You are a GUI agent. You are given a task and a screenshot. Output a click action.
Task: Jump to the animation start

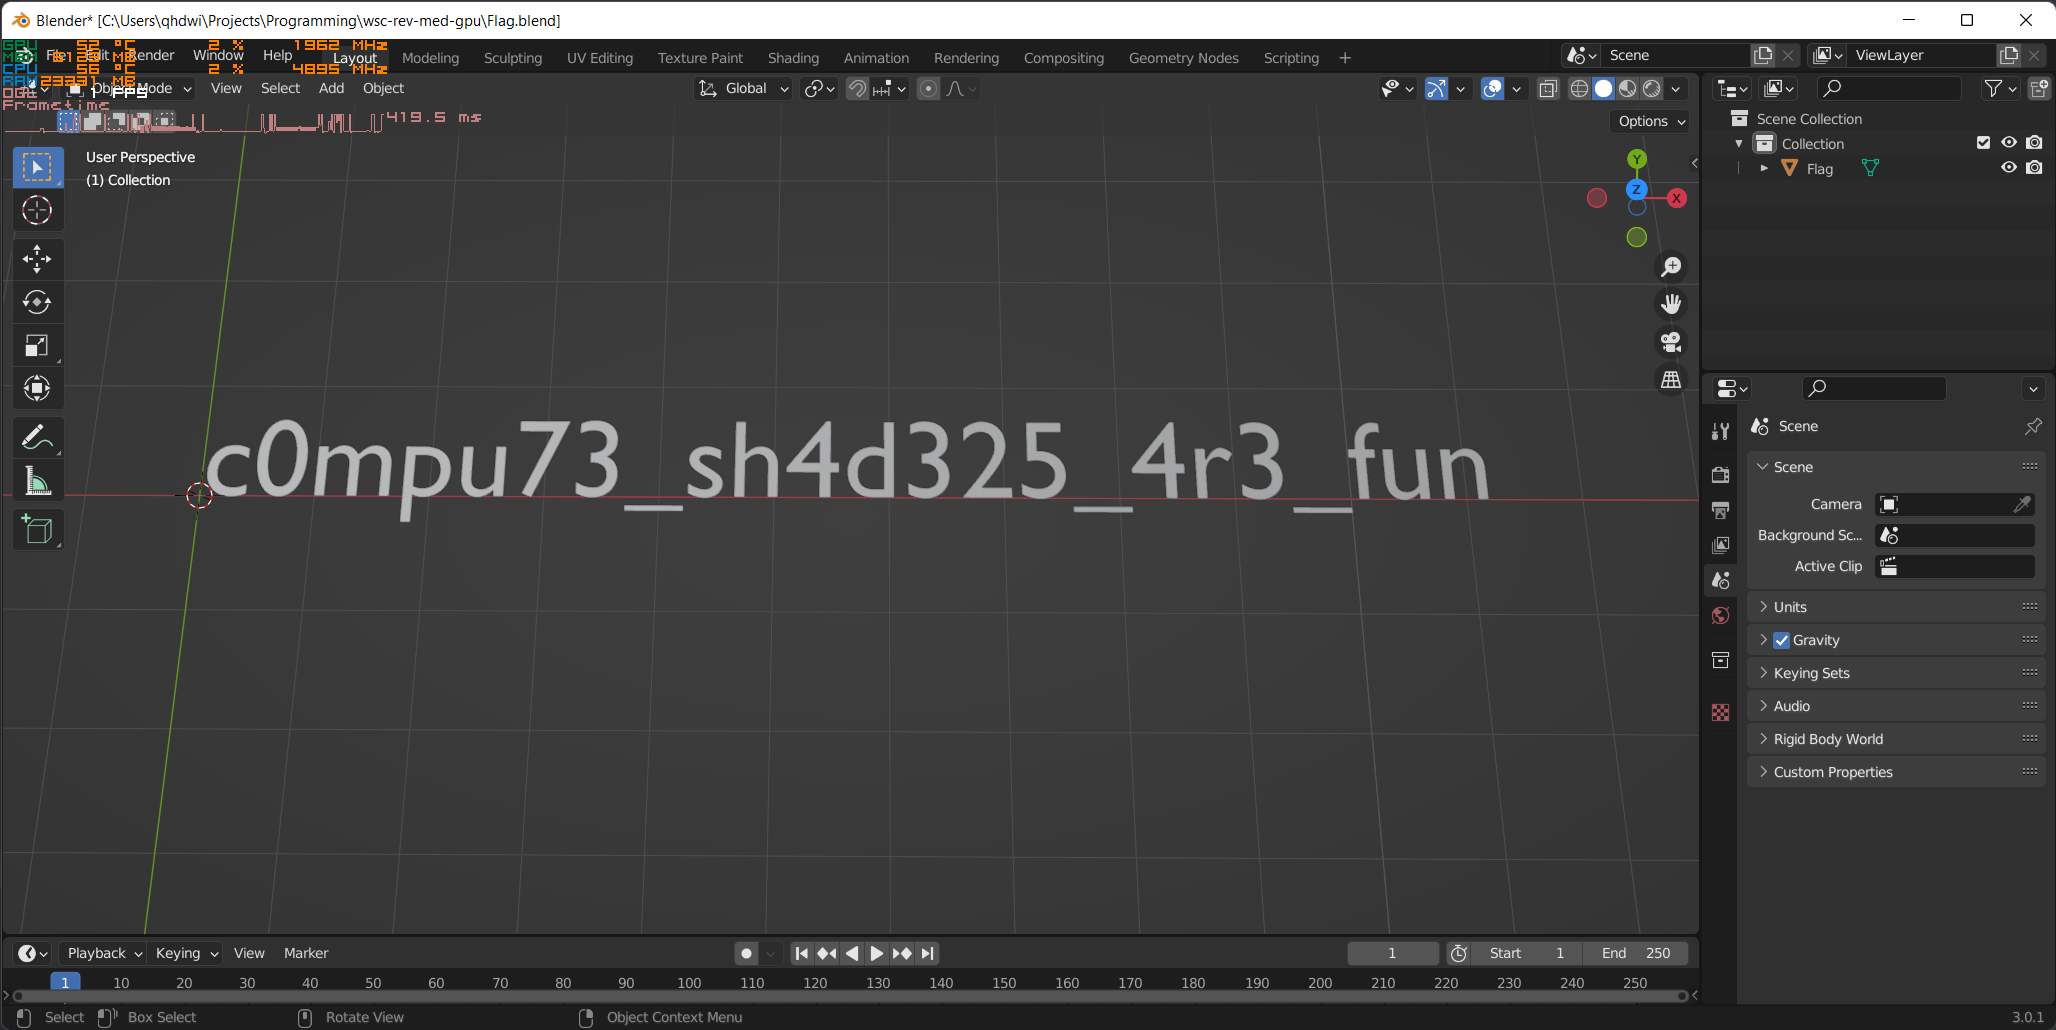(801, 953)
